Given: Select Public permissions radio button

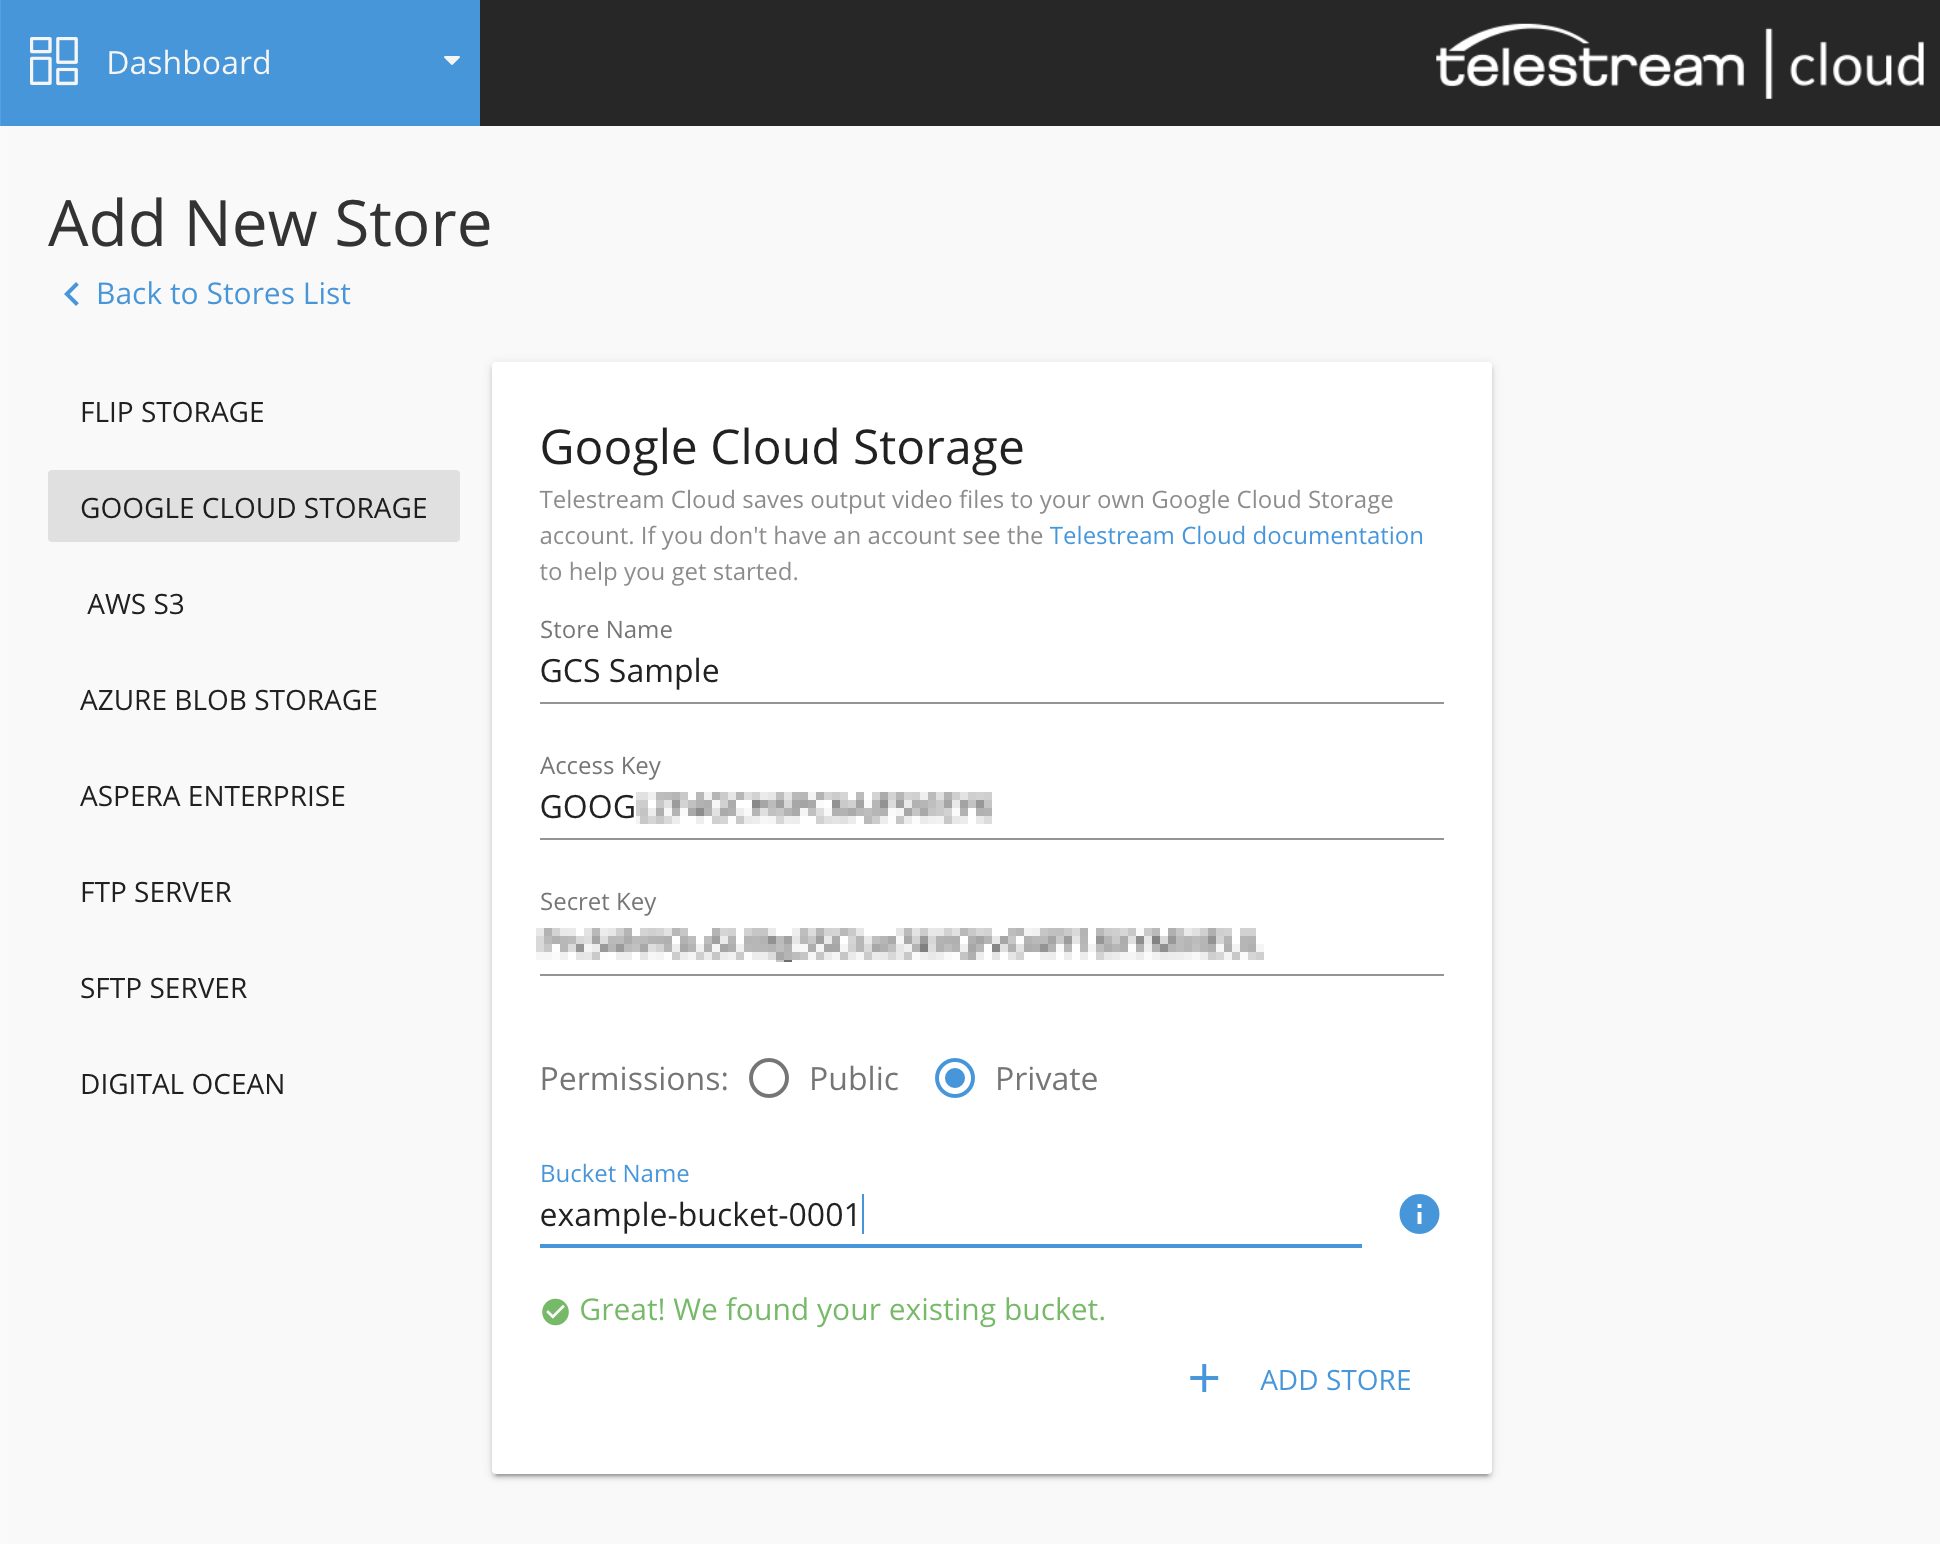Looking at the screenshot, I should pyautogui.click(x=769, y=1078).
